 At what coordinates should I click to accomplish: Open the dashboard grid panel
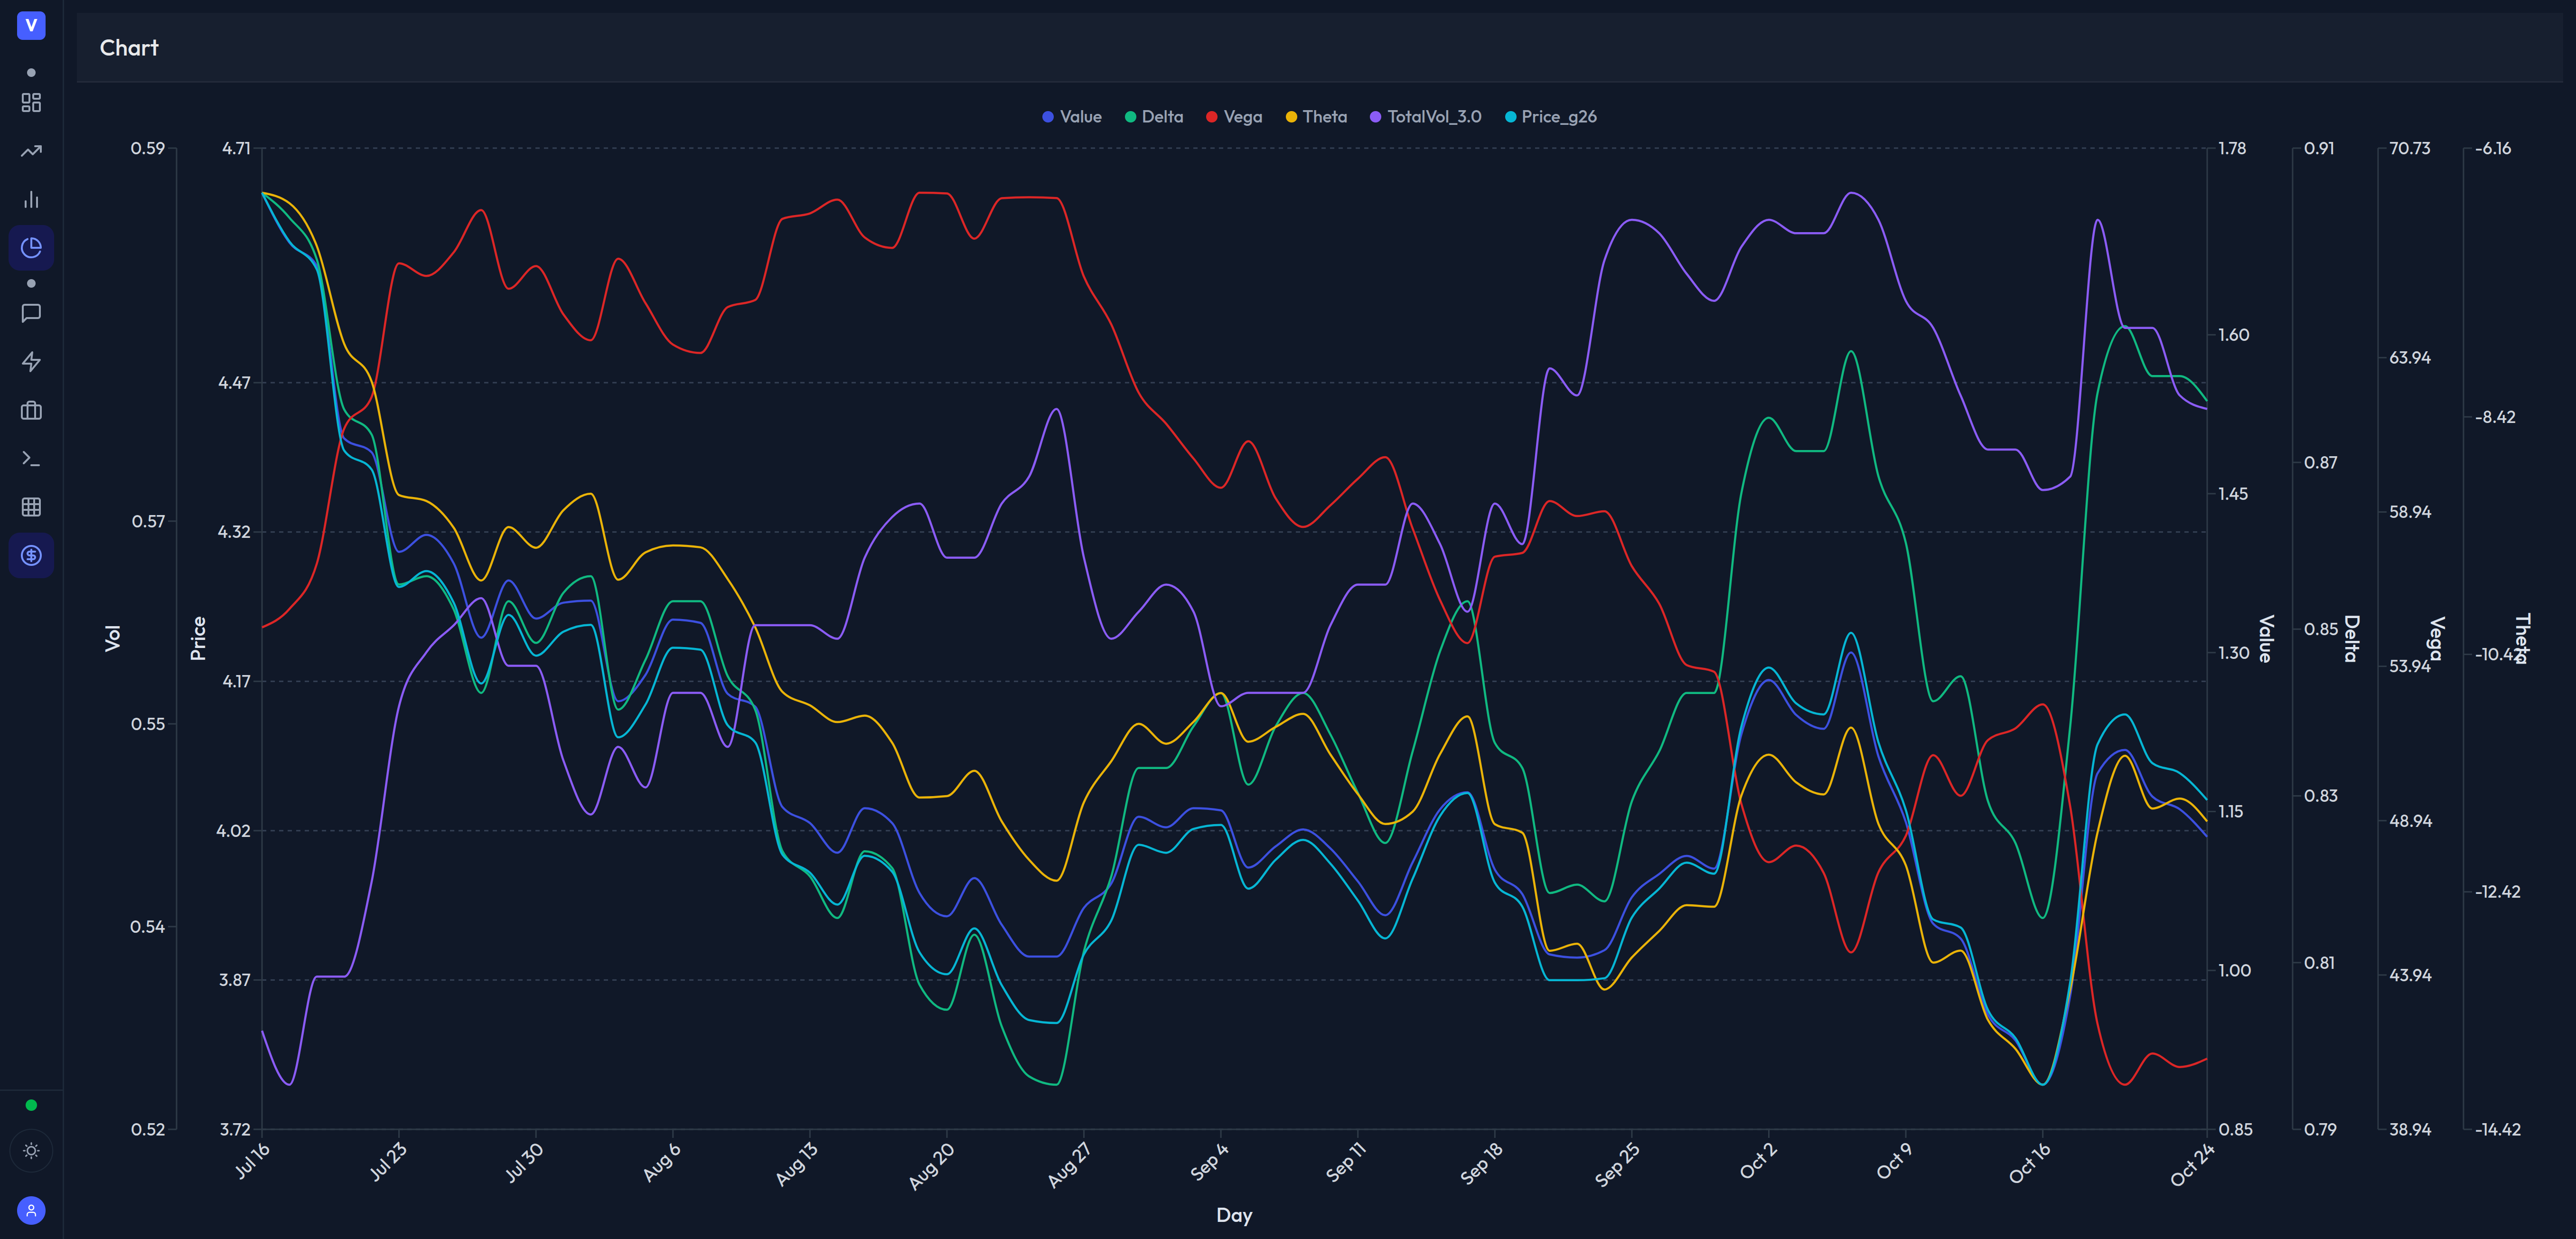click(x=31, y=102)
